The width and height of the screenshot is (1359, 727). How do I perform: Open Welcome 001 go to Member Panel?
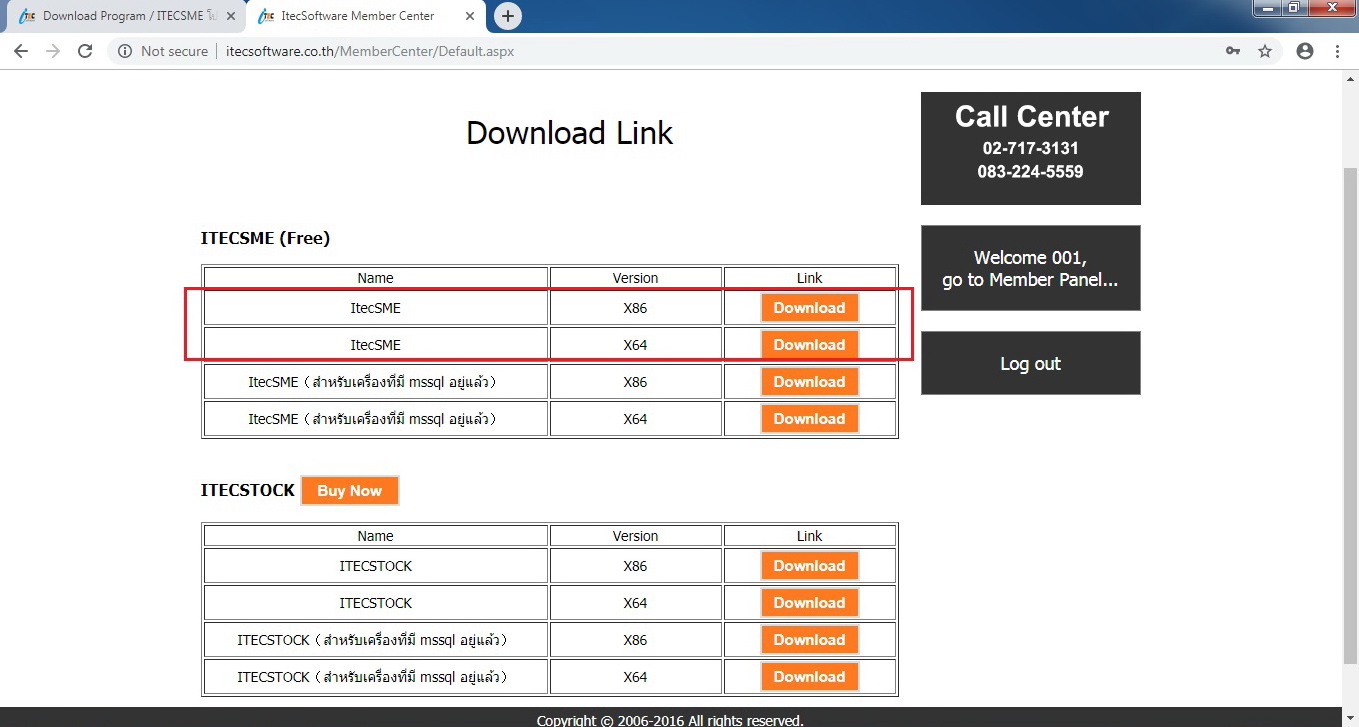click(x=1030, y=268)
